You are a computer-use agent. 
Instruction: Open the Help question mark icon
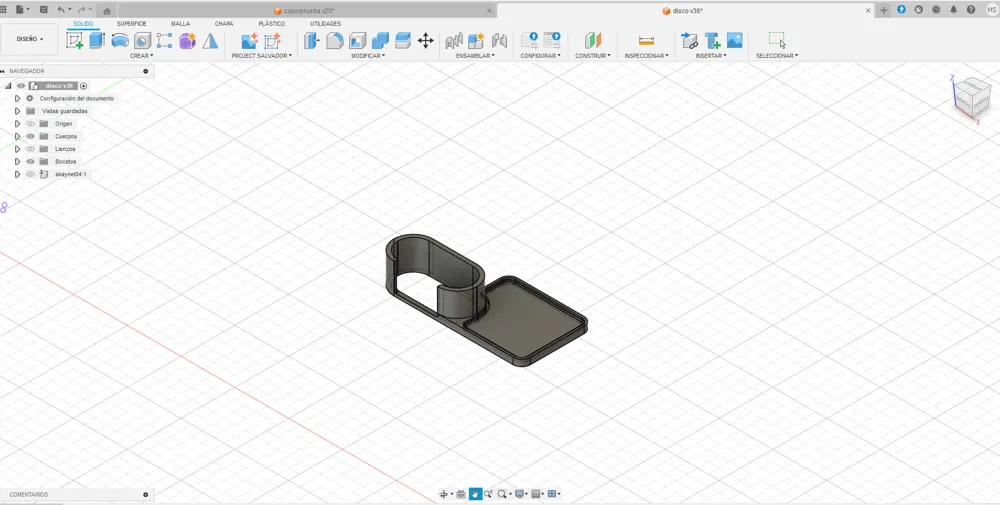pos(971,10)
